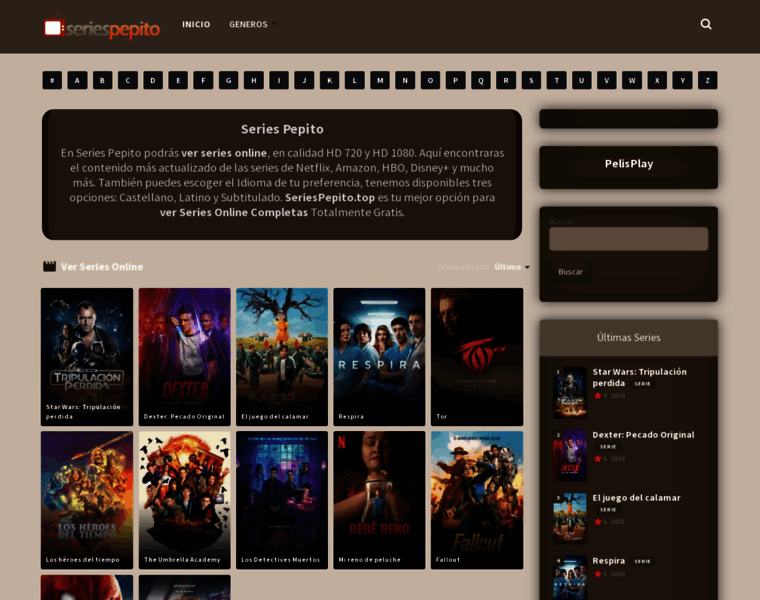Filter series by letter W
Viewport: 760px width, 600px height.
click(632, 80)
